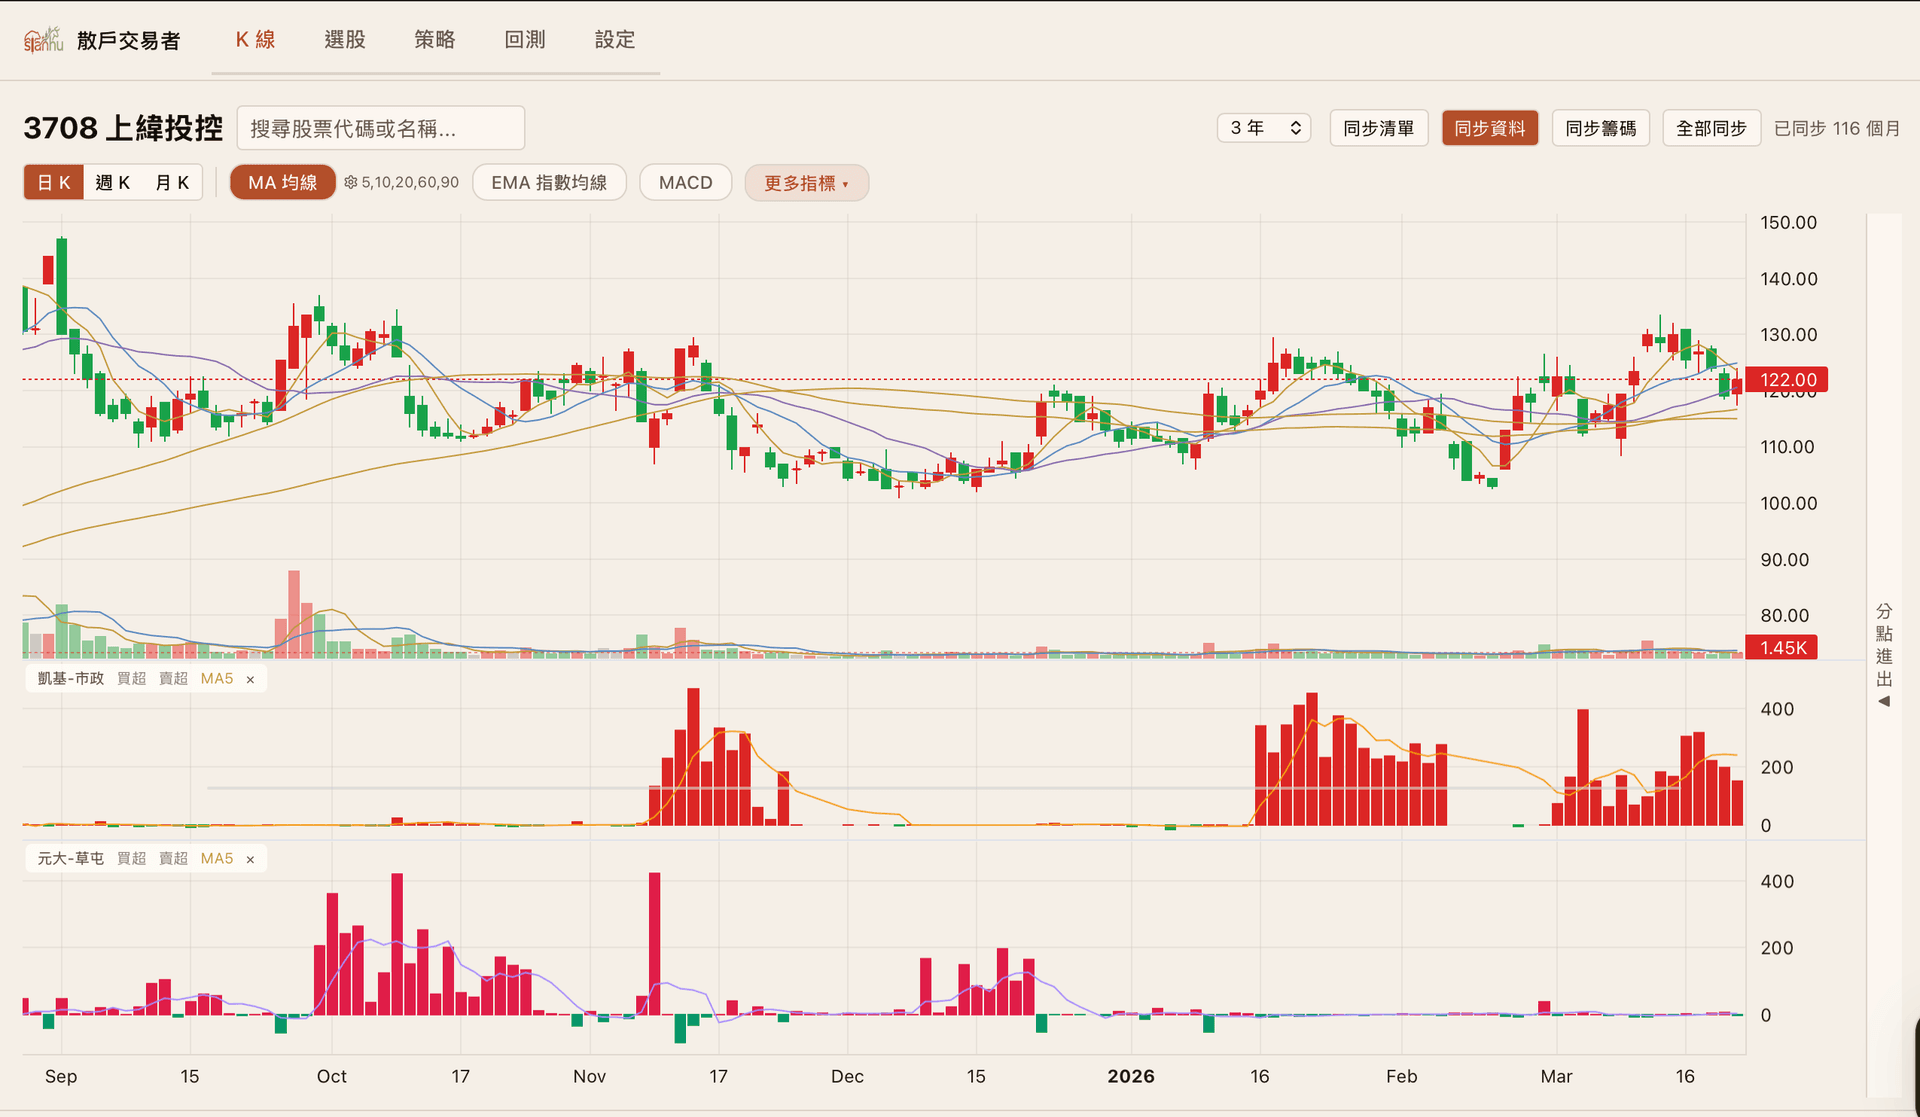Close the 元大-草屯 broker panel

(x=250, y=860)
